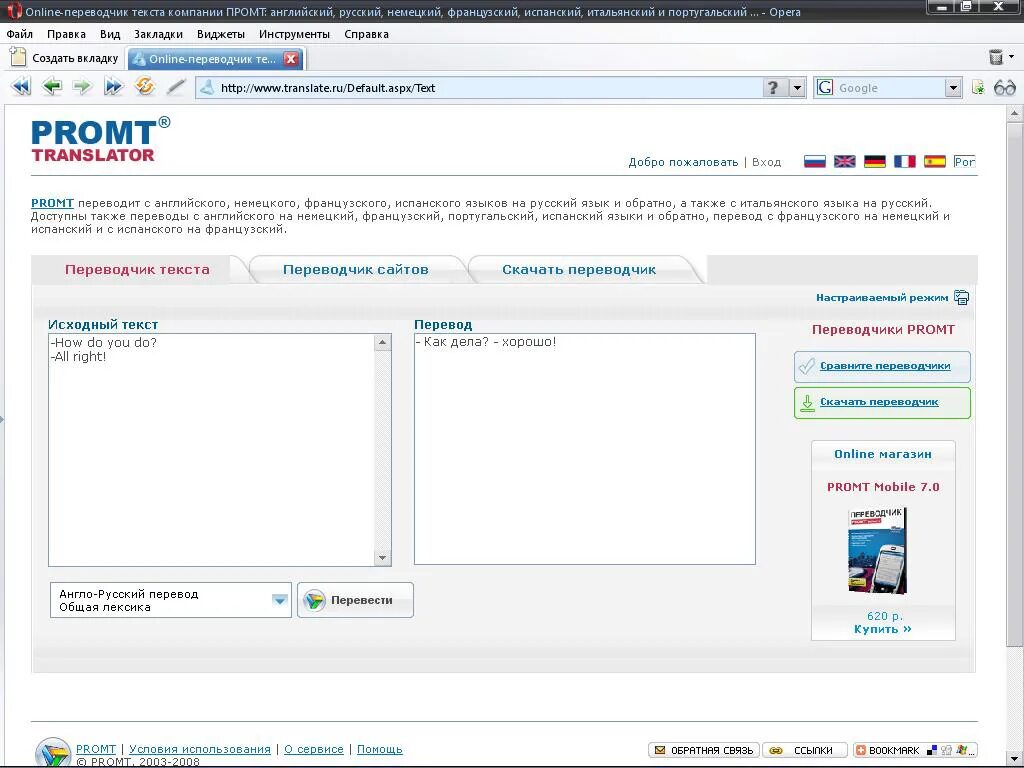Switch site language to German flag
This screenshot has width=1024, height=768.
[874, 161]
